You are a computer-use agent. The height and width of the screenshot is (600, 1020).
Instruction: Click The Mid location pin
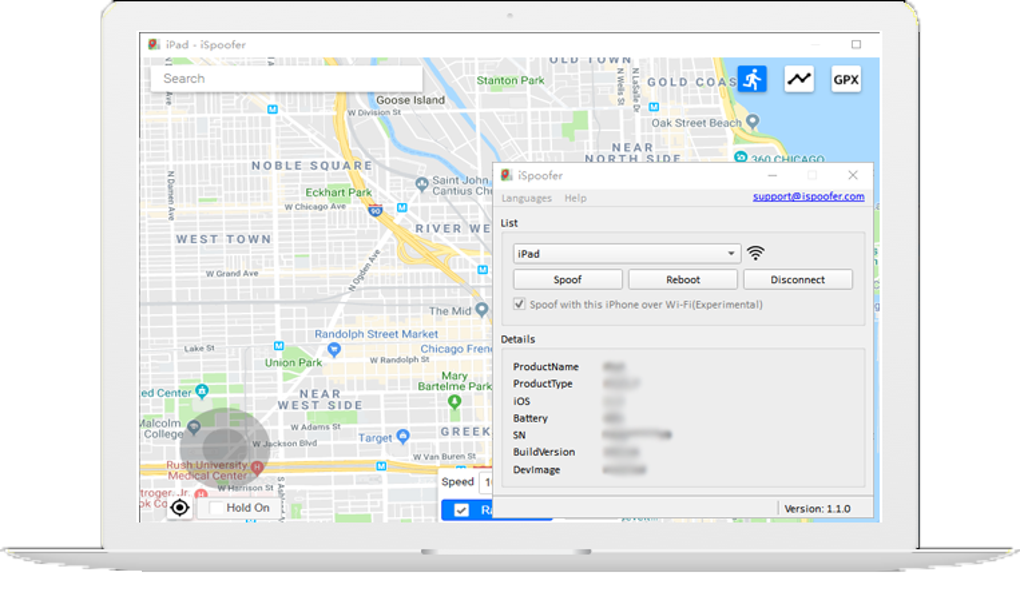pyautogui.click(x=481, y=310)
